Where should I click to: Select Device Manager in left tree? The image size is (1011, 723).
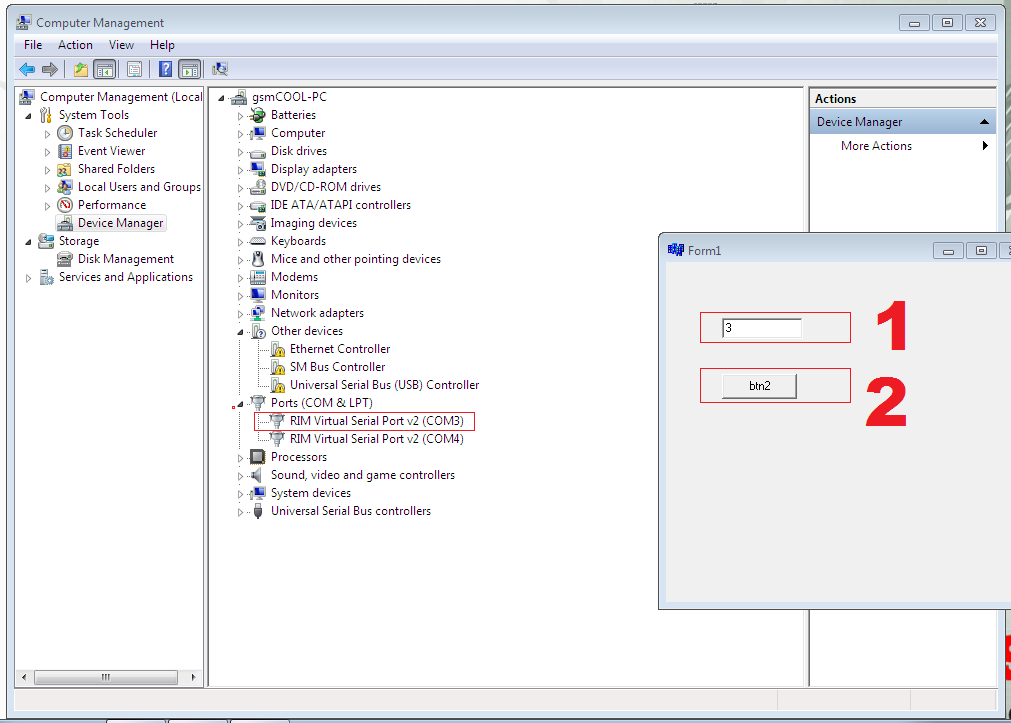[121, 223]
